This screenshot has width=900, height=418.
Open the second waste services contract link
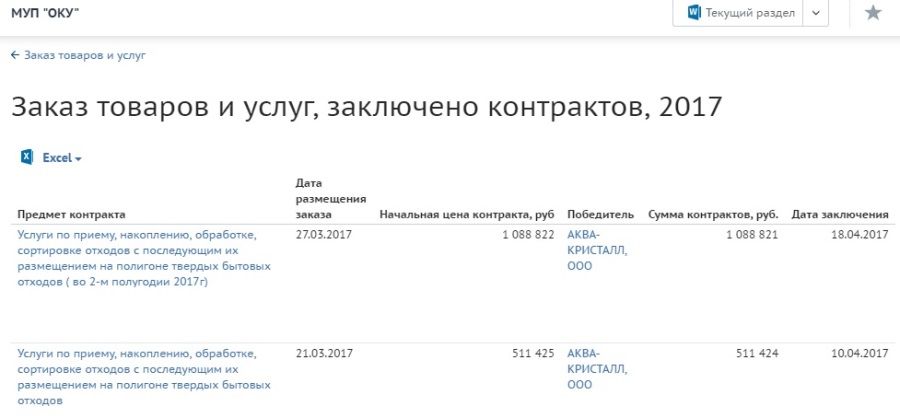tap(137, 377)
